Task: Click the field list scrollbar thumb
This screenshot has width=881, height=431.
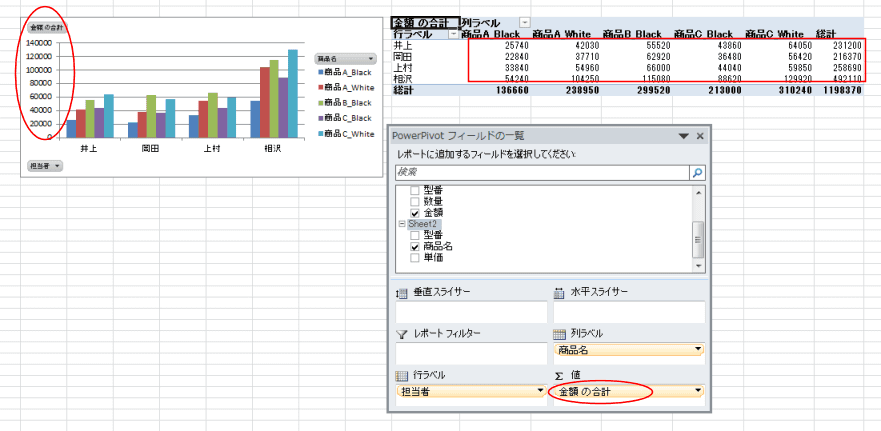Action: [699, 239]
